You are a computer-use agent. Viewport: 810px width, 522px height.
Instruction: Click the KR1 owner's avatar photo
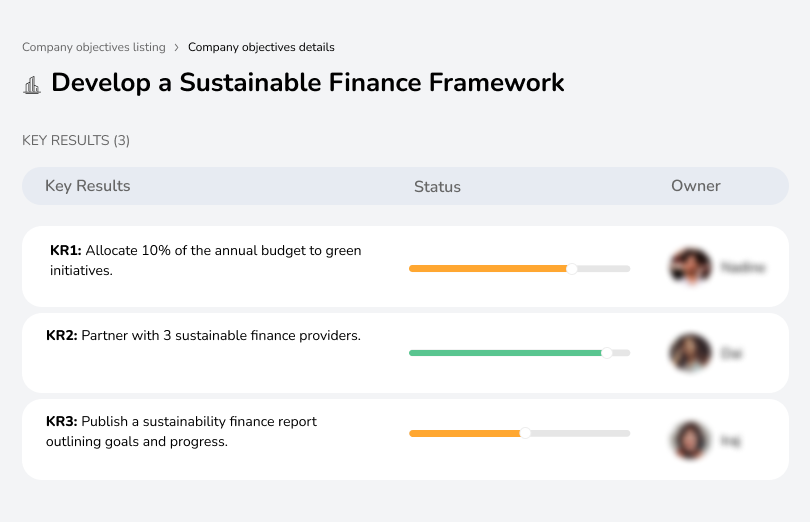[x=690, y=267]
